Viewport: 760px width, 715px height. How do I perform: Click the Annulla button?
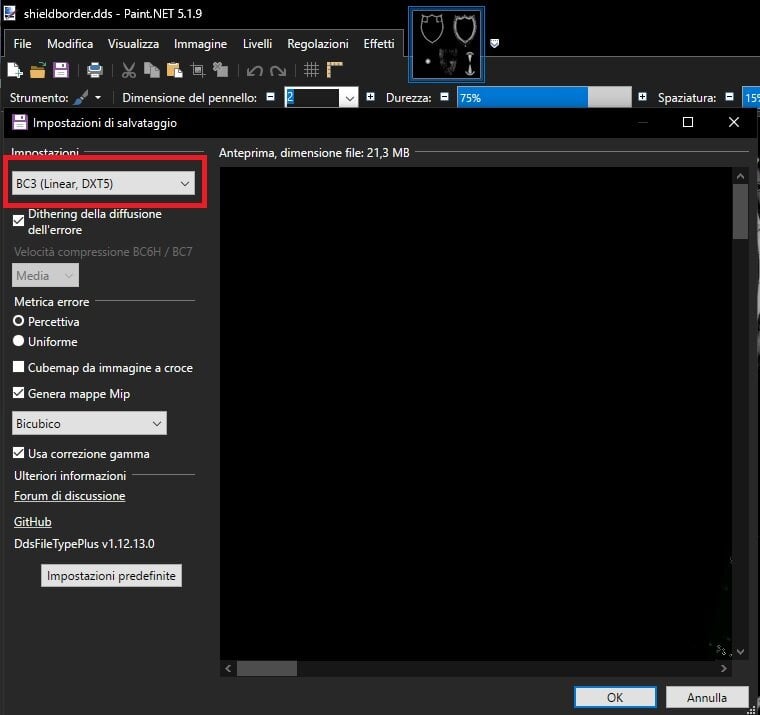click(x=707, y=697)
